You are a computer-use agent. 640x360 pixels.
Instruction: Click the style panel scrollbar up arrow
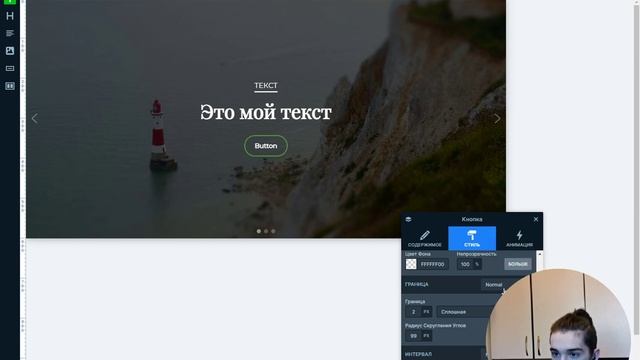(540, 254)
